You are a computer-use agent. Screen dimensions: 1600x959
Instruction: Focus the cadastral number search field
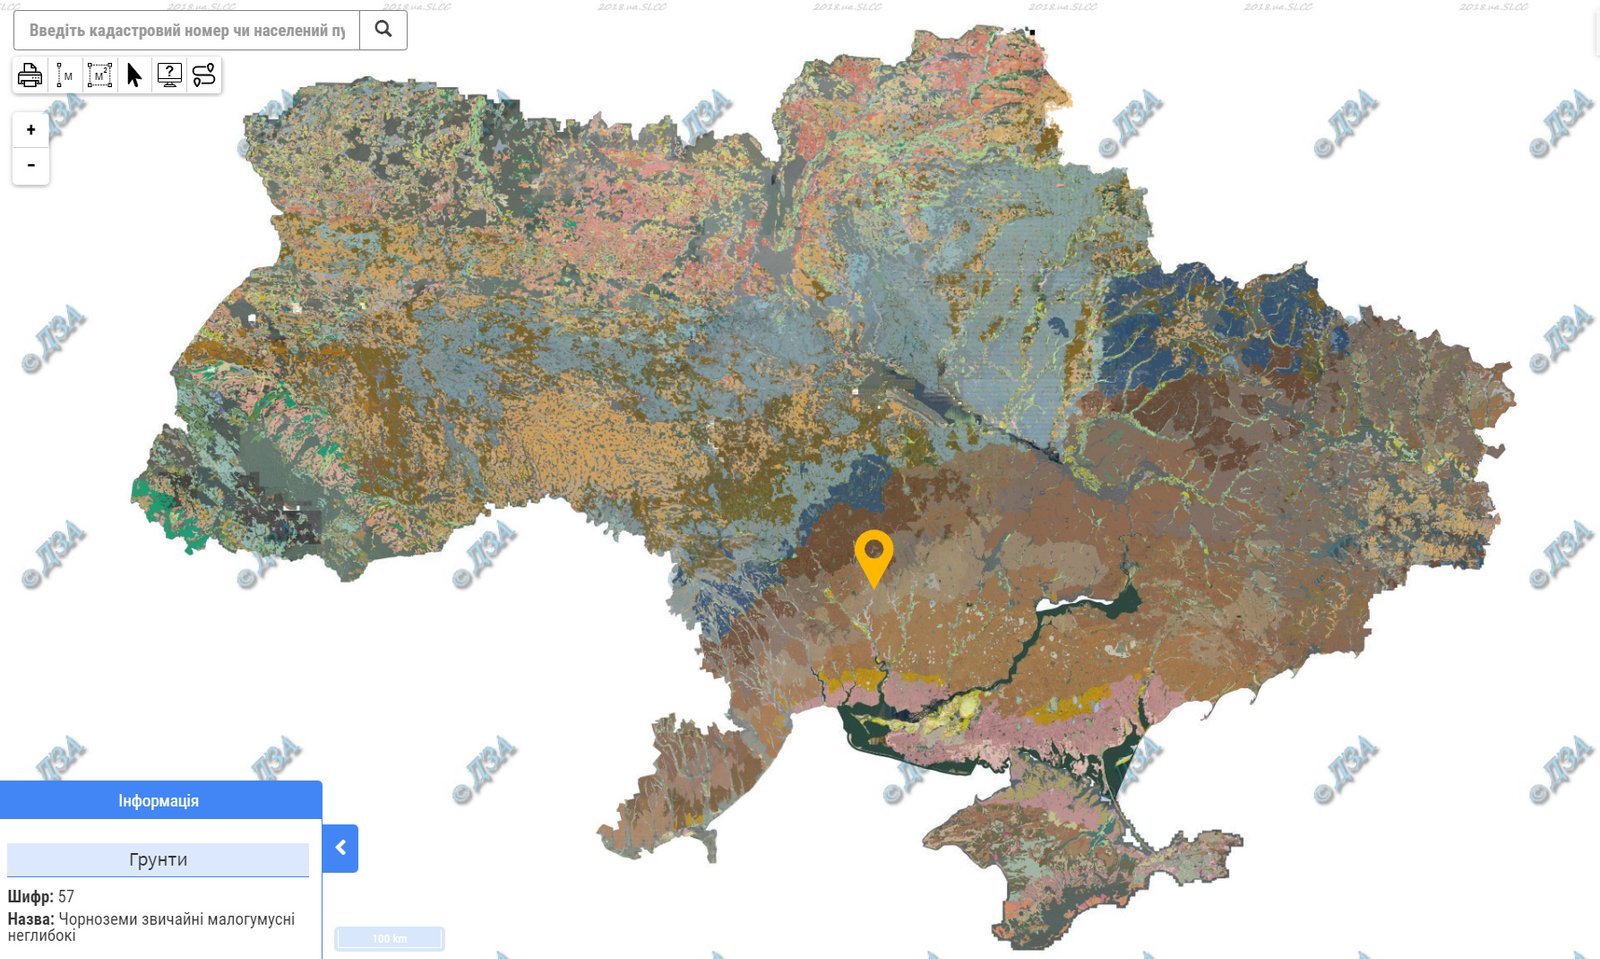click(187, 30)
